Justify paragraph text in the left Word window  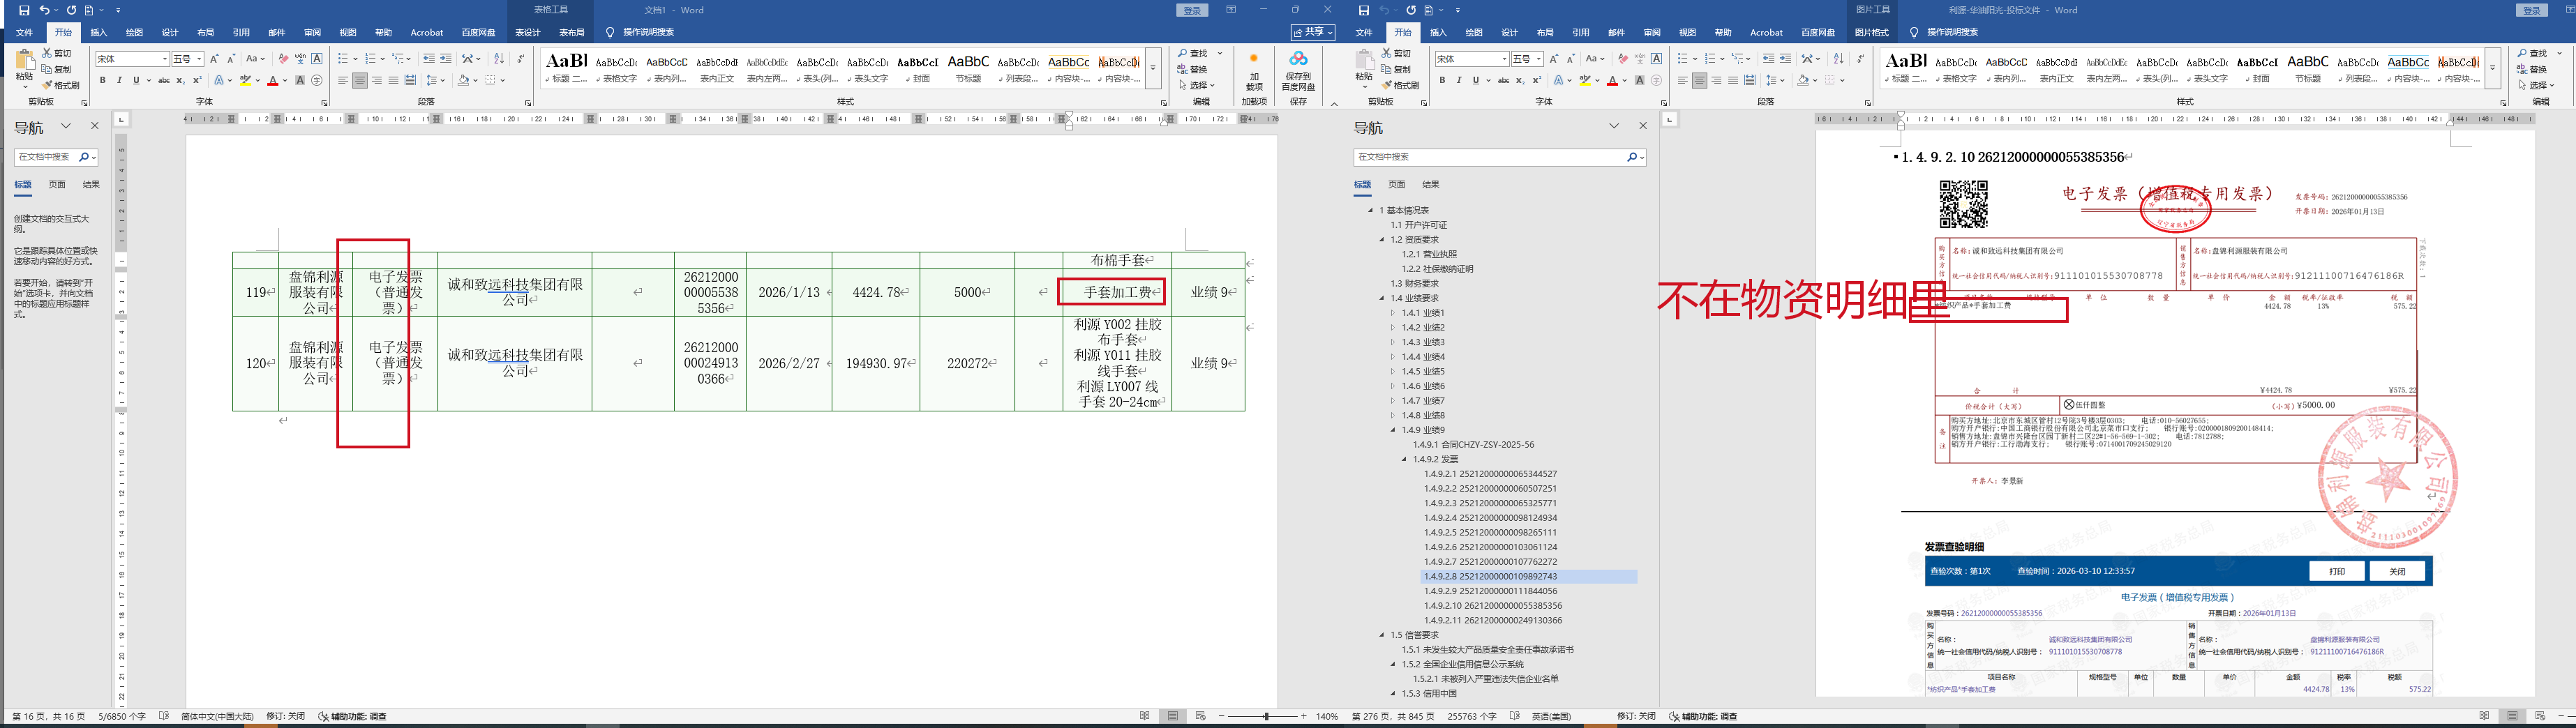pos(393,80)
